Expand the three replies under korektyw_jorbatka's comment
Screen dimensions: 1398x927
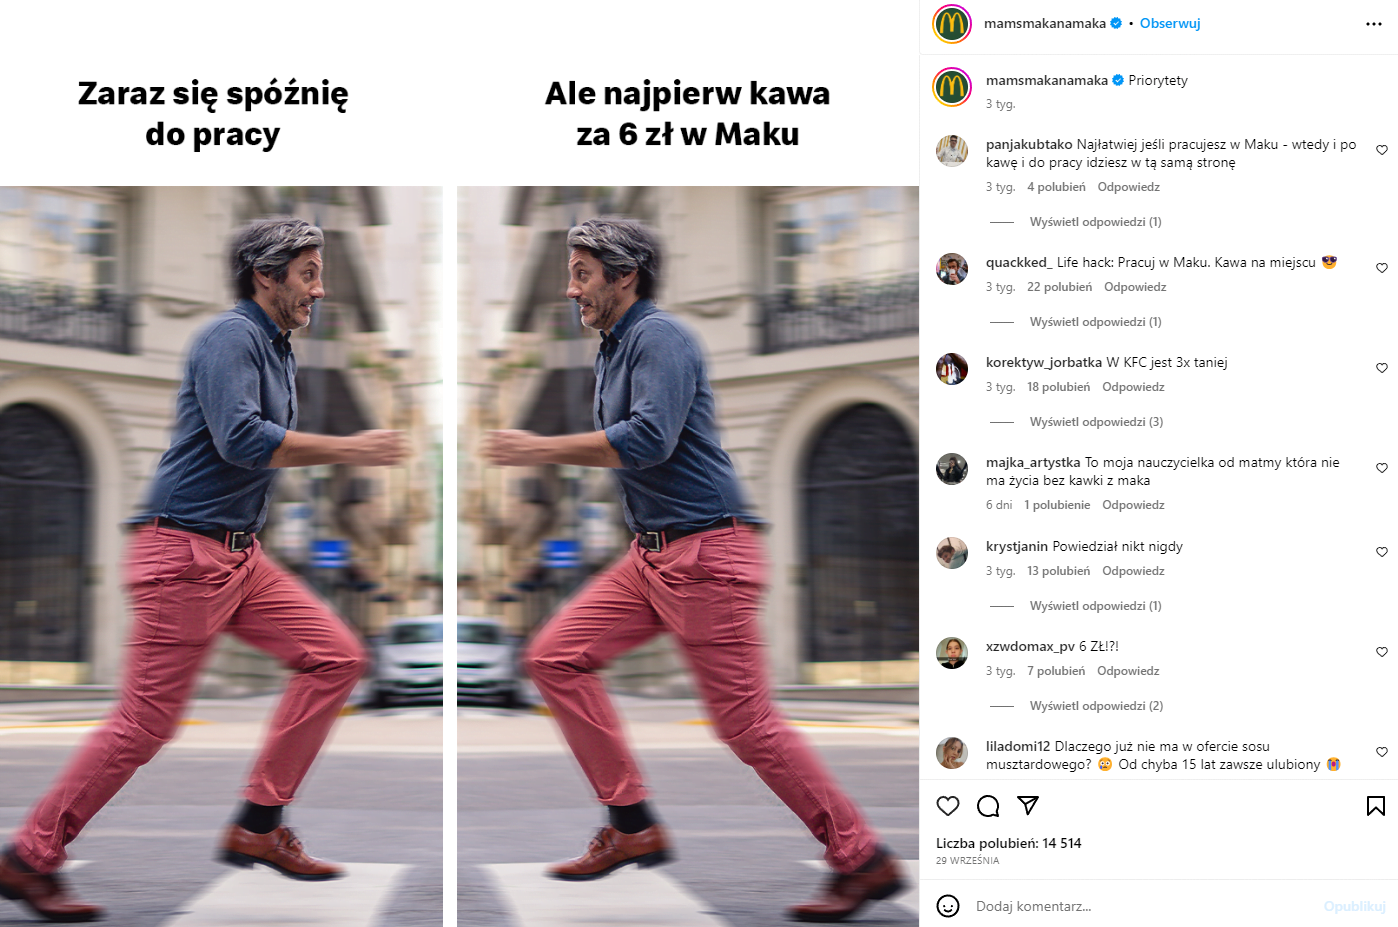pos(1096,422)
